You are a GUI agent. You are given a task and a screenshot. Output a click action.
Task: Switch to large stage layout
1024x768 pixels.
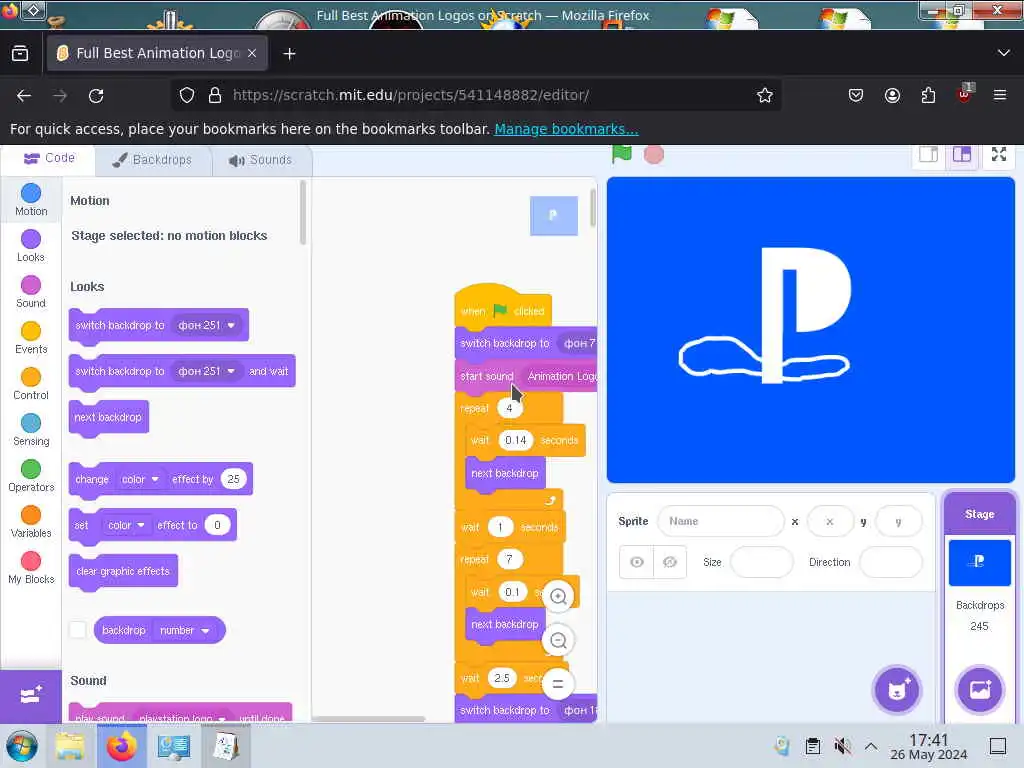coord(962,155)
